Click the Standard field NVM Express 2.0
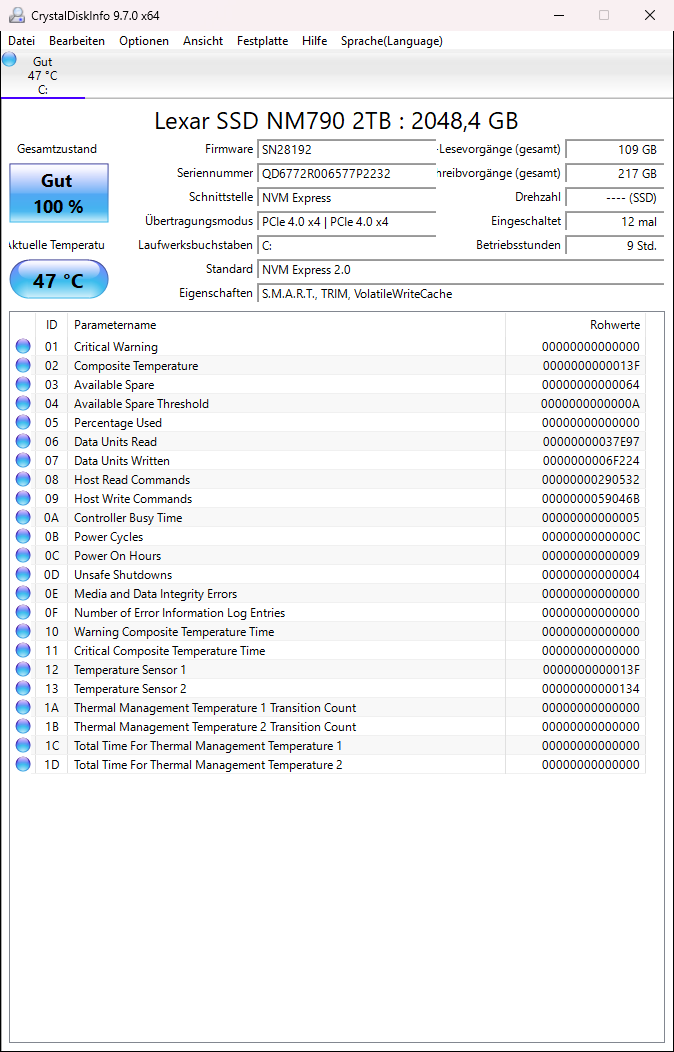674x1052 pixels. [461, 270]
